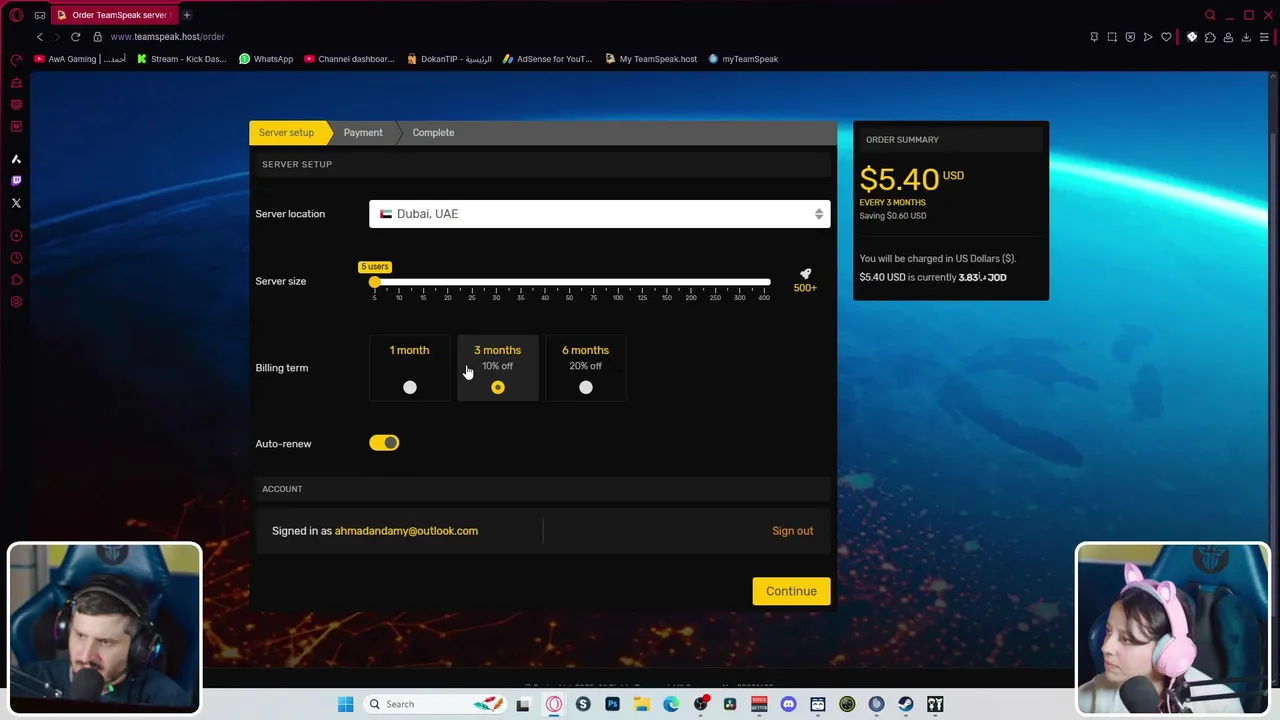Open Task View from the taskbar

[x=523, y=704]
